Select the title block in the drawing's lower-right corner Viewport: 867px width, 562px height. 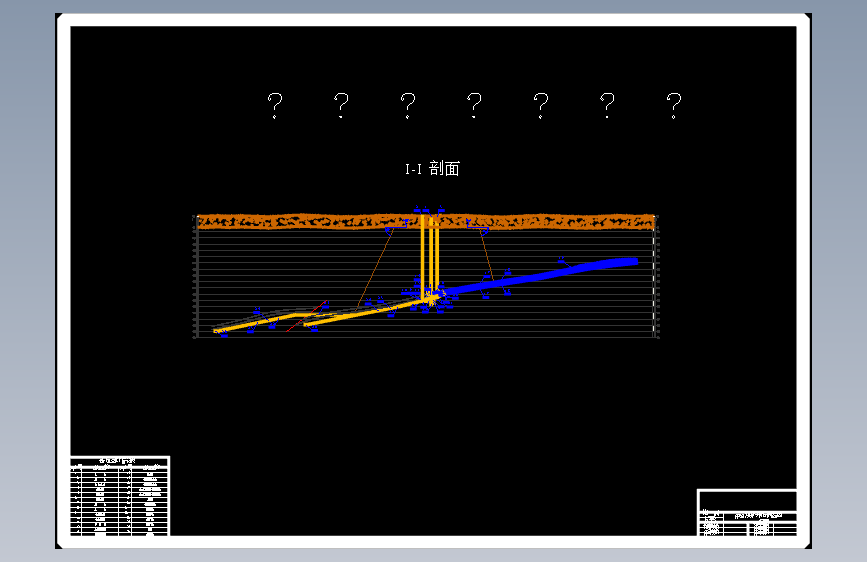click(747, 512)
